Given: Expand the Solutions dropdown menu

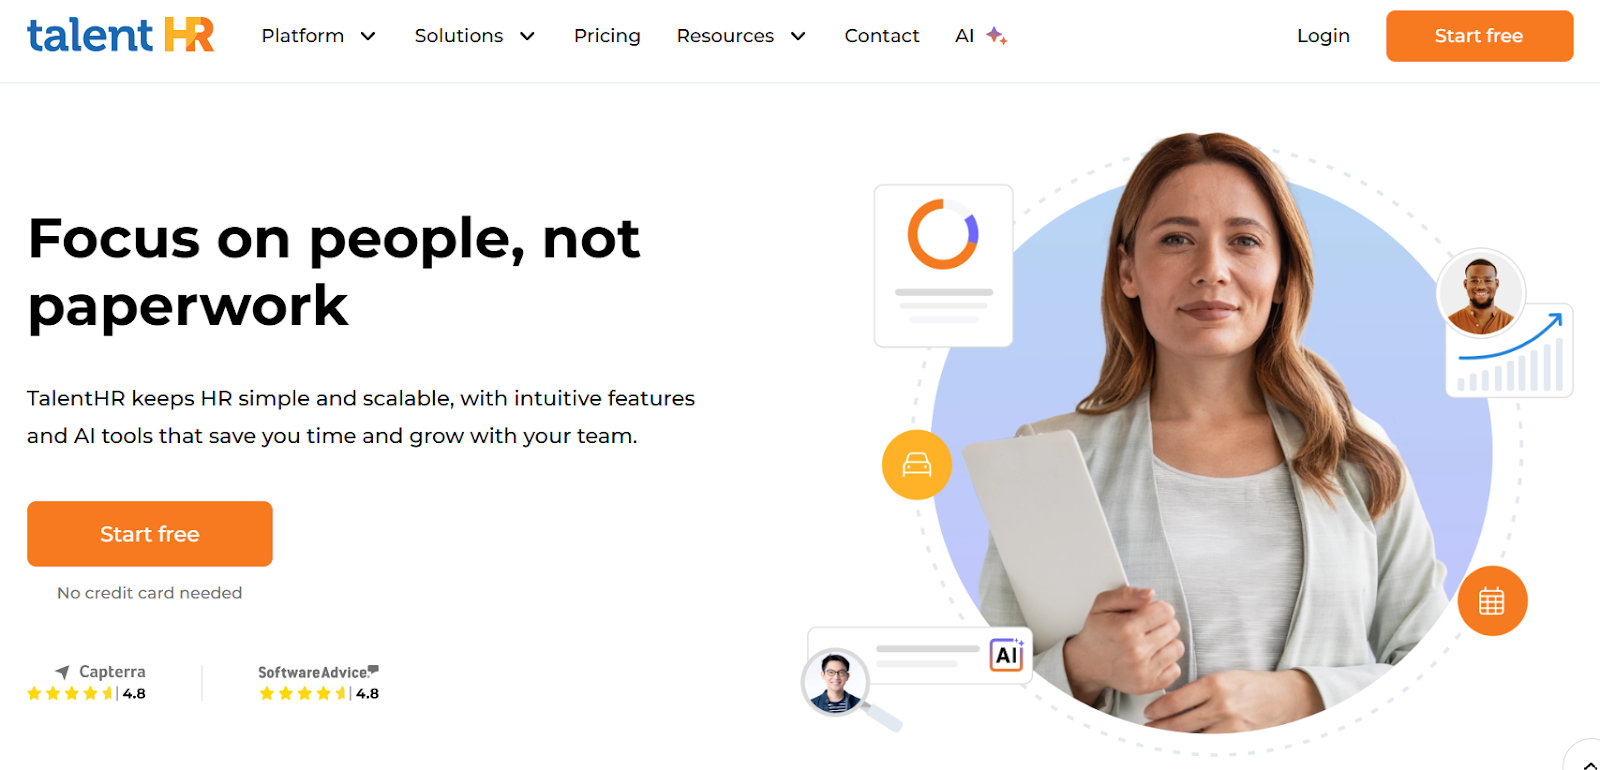Looking at the screenshot, I should (x=475, y=36).
